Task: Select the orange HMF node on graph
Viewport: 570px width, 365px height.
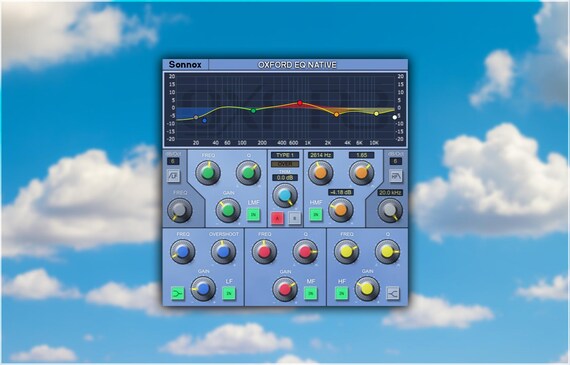Action: click(337, 115)
